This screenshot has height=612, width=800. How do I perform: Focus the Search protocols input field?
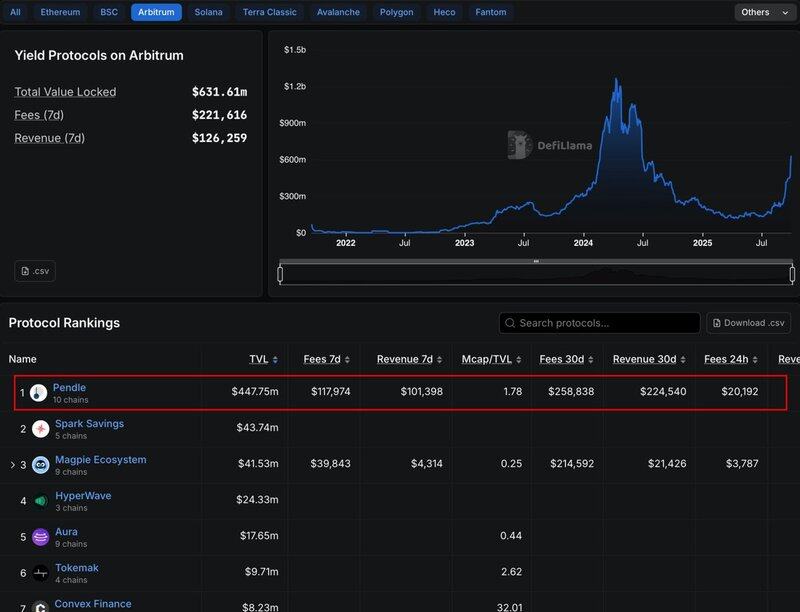599,323
